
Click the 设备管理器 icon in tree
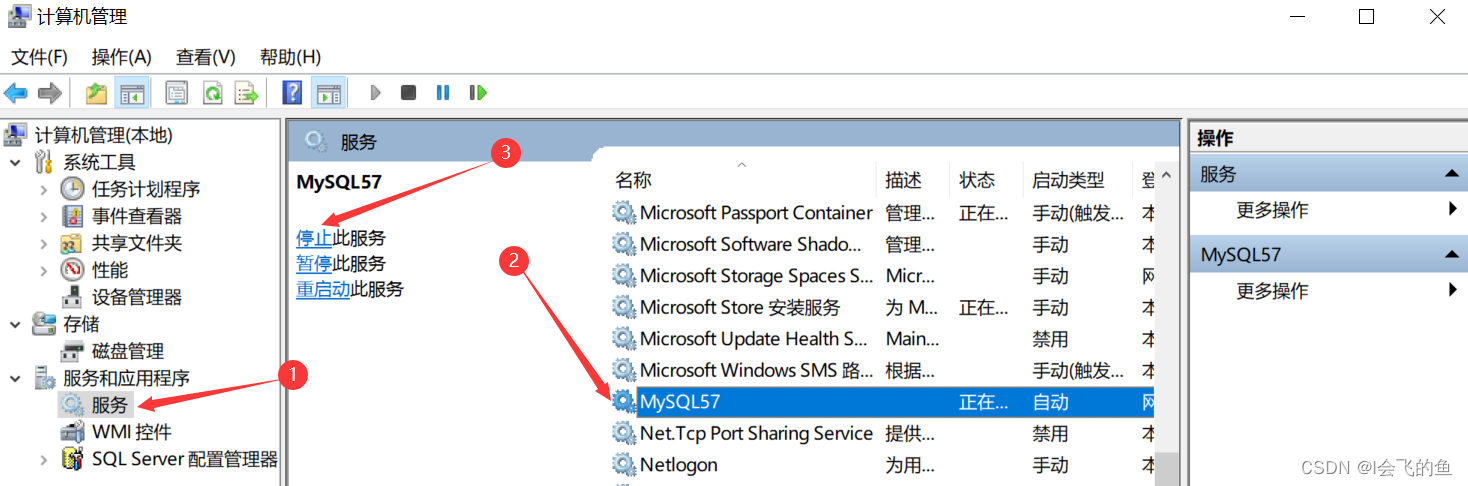click(x=72, y=297)
